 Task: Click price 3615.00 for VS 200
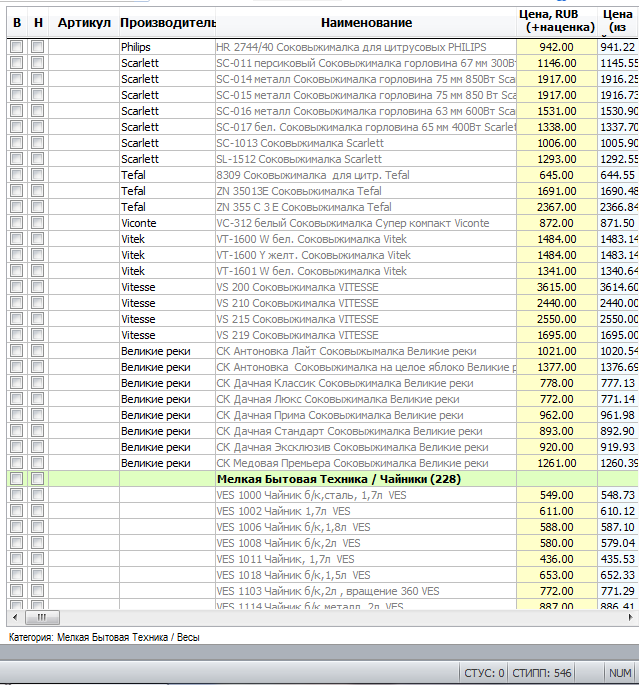coord(556,287)
